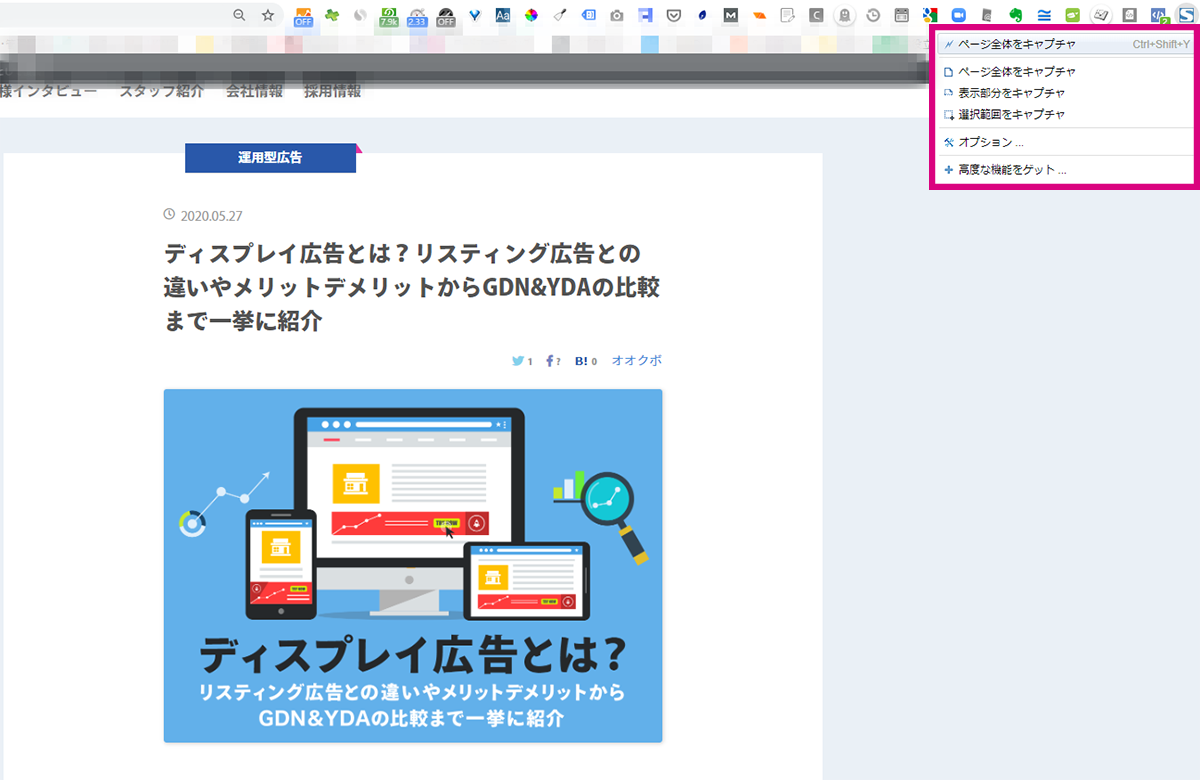Bookmark this page with the star icon
This screenshot has width=1200, height=780.
[x=268, y=15]
